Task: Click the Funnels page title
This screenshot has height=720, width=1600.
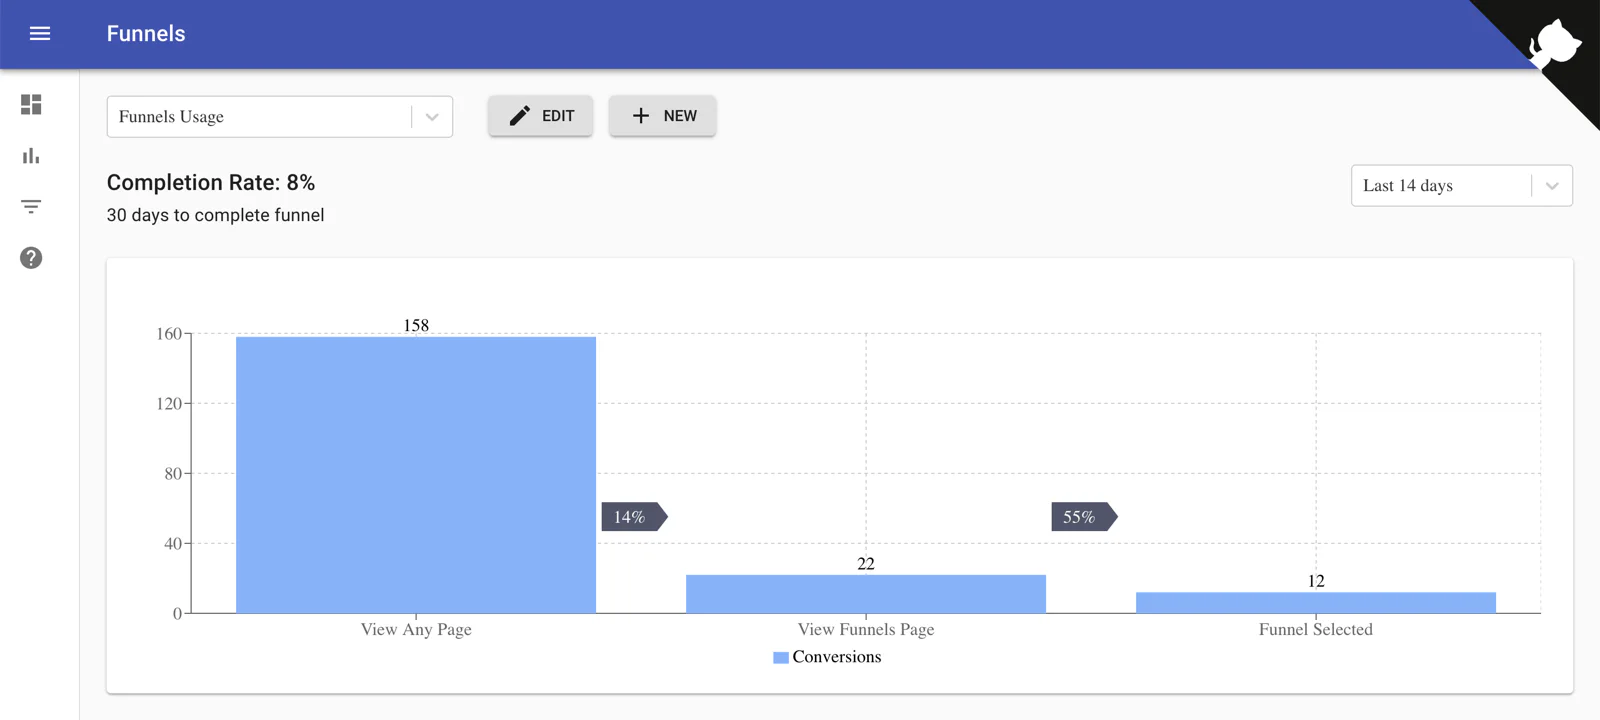Action: coord(146,34)
